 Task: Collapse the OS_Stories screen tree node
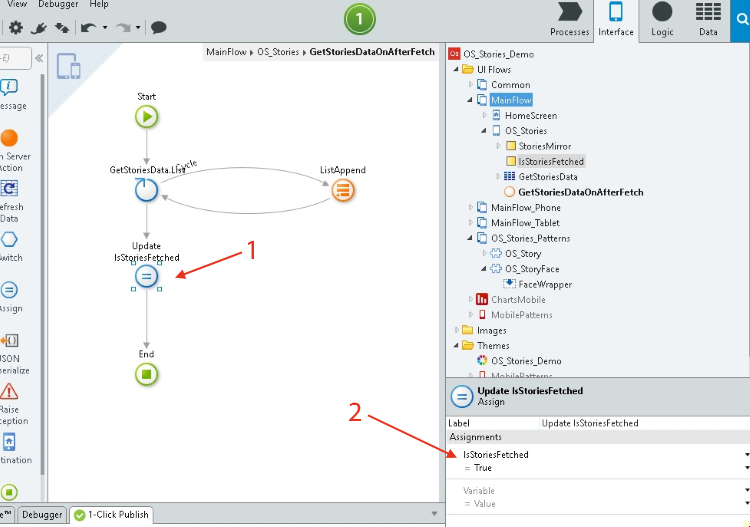point(484,131)
